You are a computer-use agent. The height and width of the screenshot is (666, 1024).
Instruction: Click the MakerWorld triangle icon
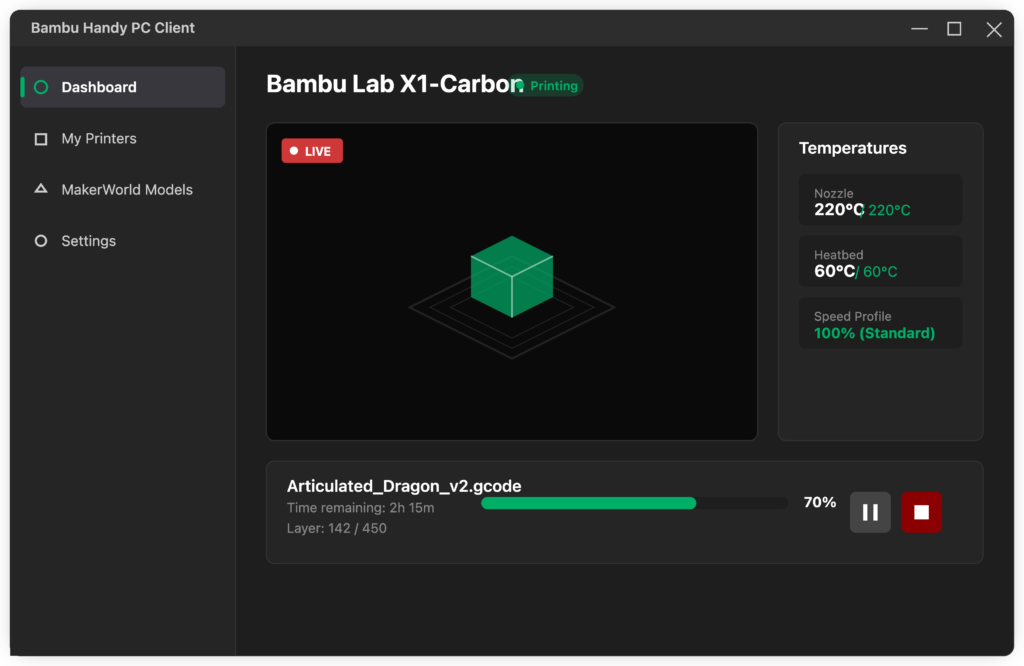tap(41, 189)
